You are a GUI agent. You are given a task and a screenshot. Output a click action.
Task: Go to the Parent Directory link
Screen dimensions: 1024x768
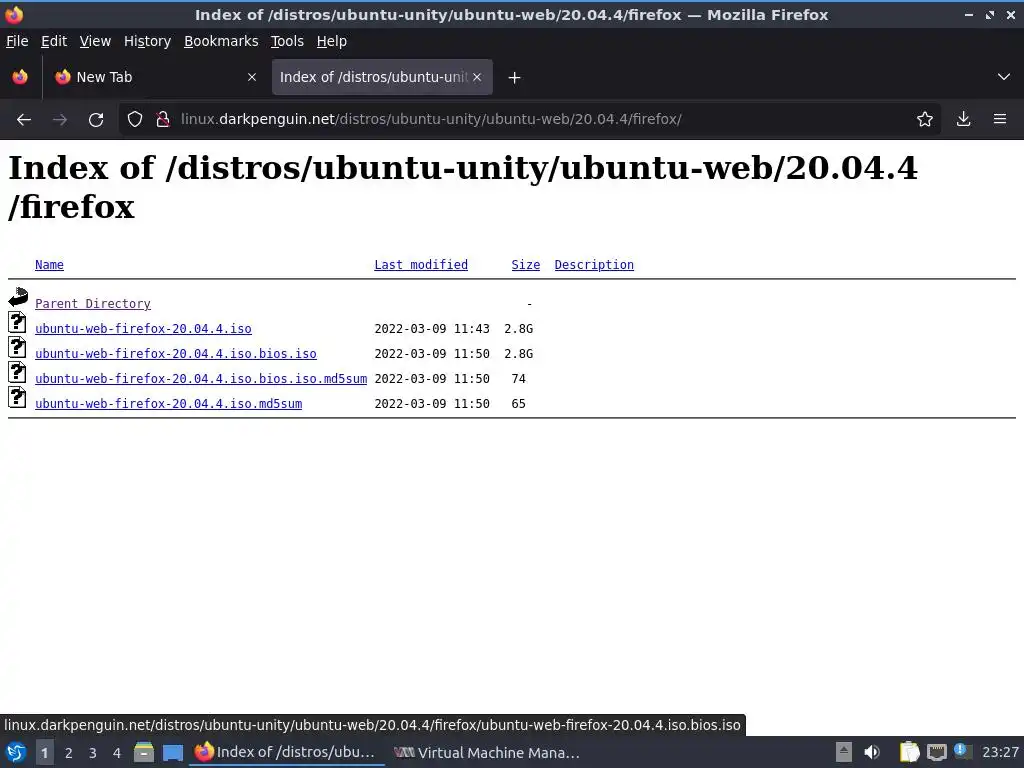point(93,304)
